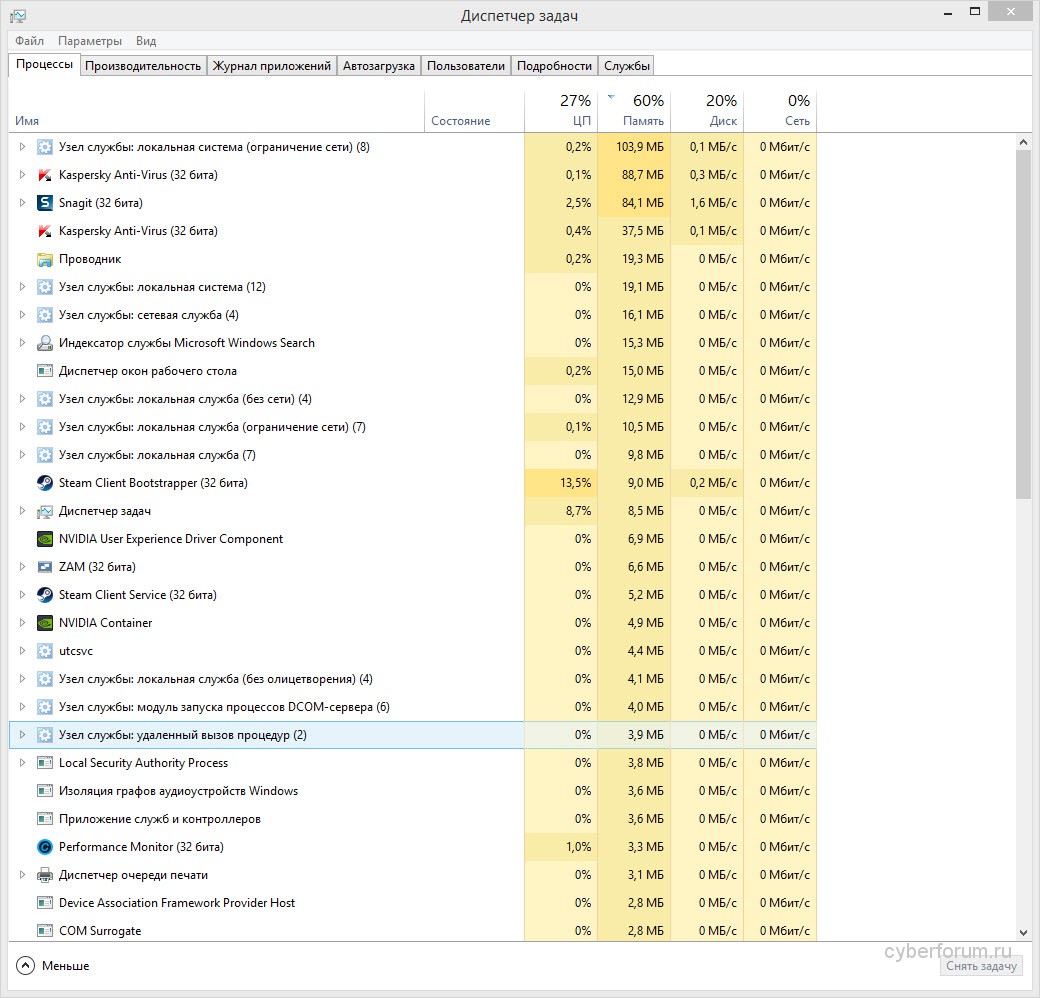This screenshot has height=998, width=1040.
Task: Expand the Snagit process group
Action: [x=23, y=203]
